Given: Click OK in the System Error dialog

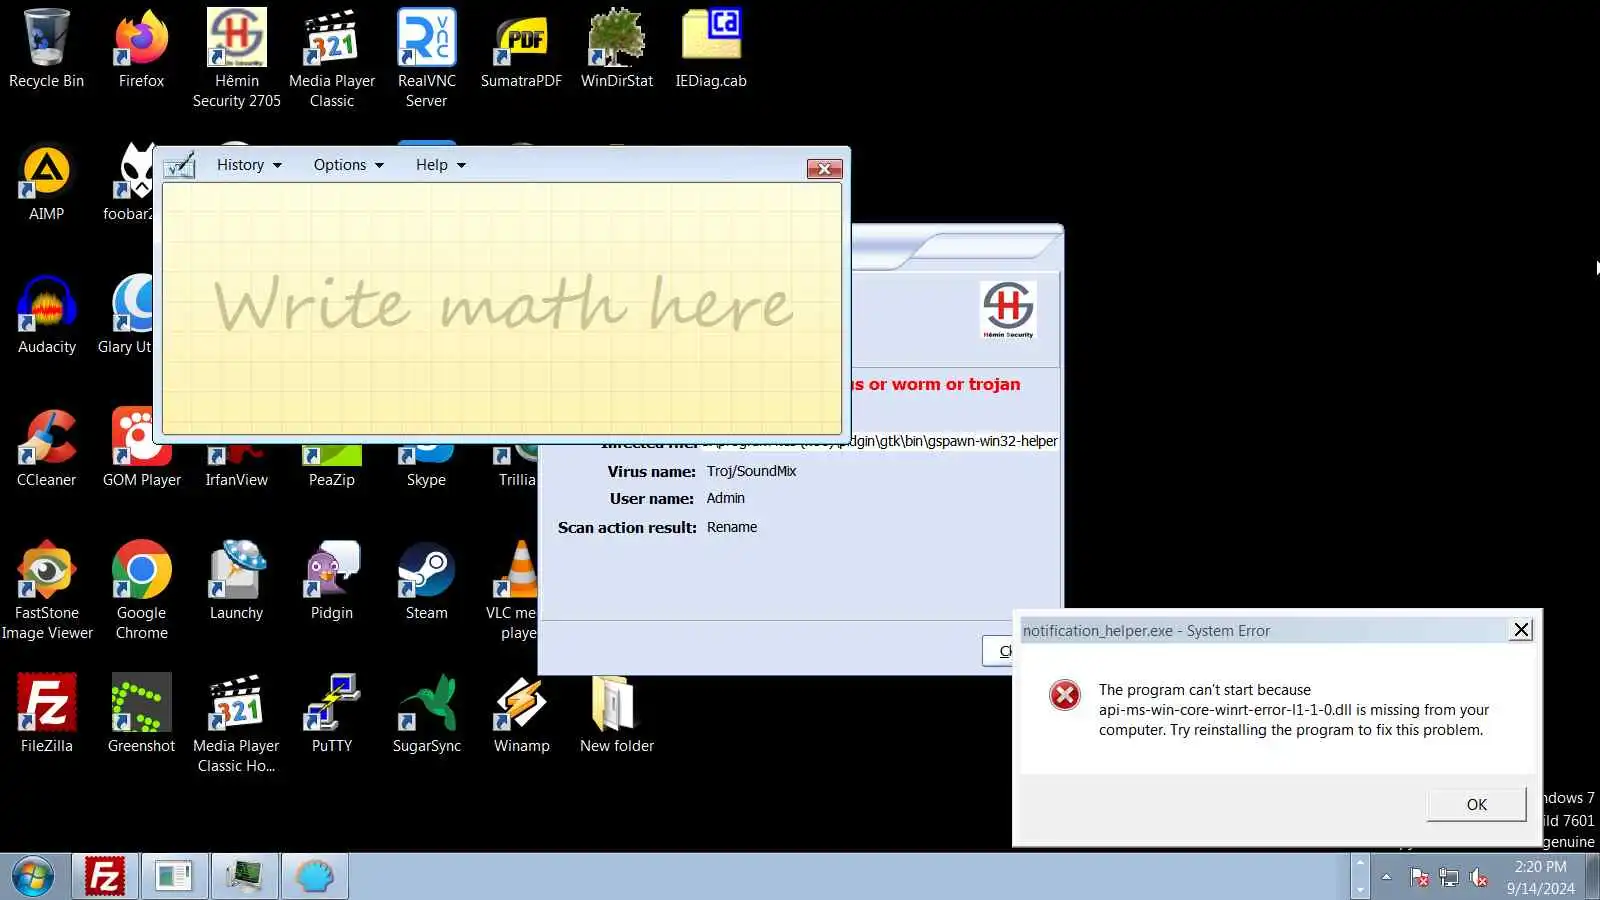Looking at the screenshot, I should tap(1476, 805).
